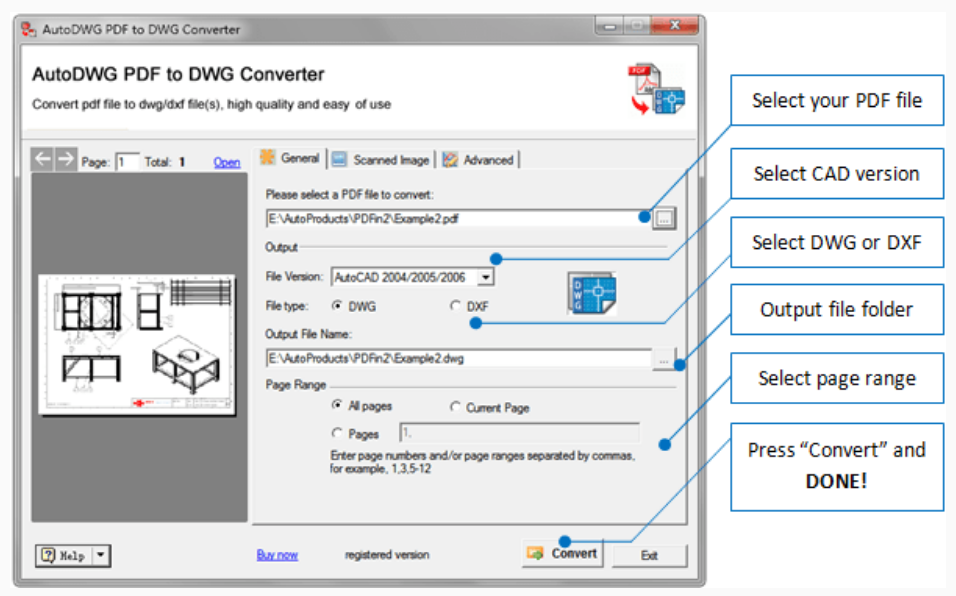
Task: Minimize the converter window
Action: click(x=610, y=26)
